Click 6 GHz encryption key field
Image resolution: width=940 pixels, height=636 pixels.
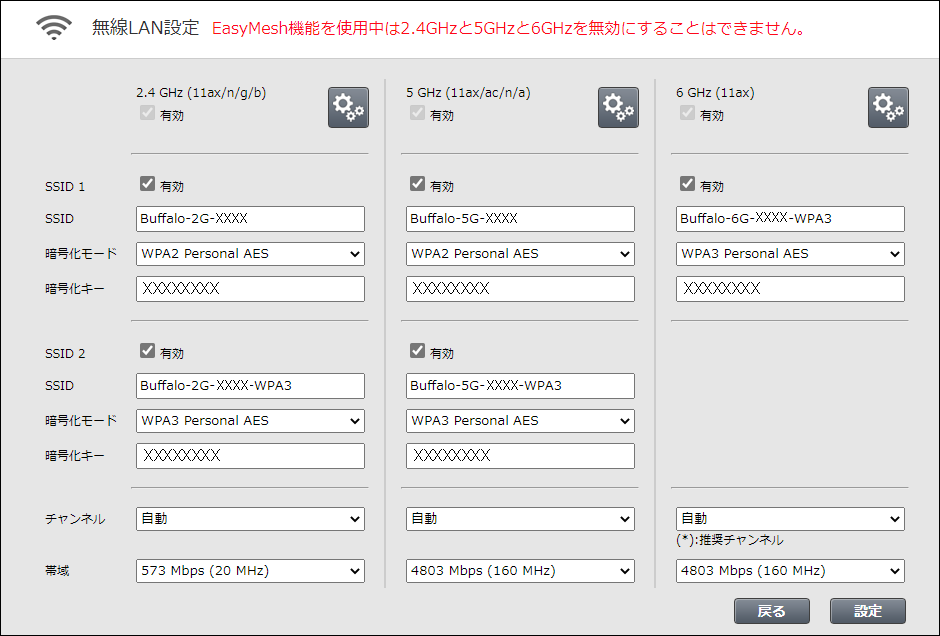pyautogui.click(x=790, y=289)
